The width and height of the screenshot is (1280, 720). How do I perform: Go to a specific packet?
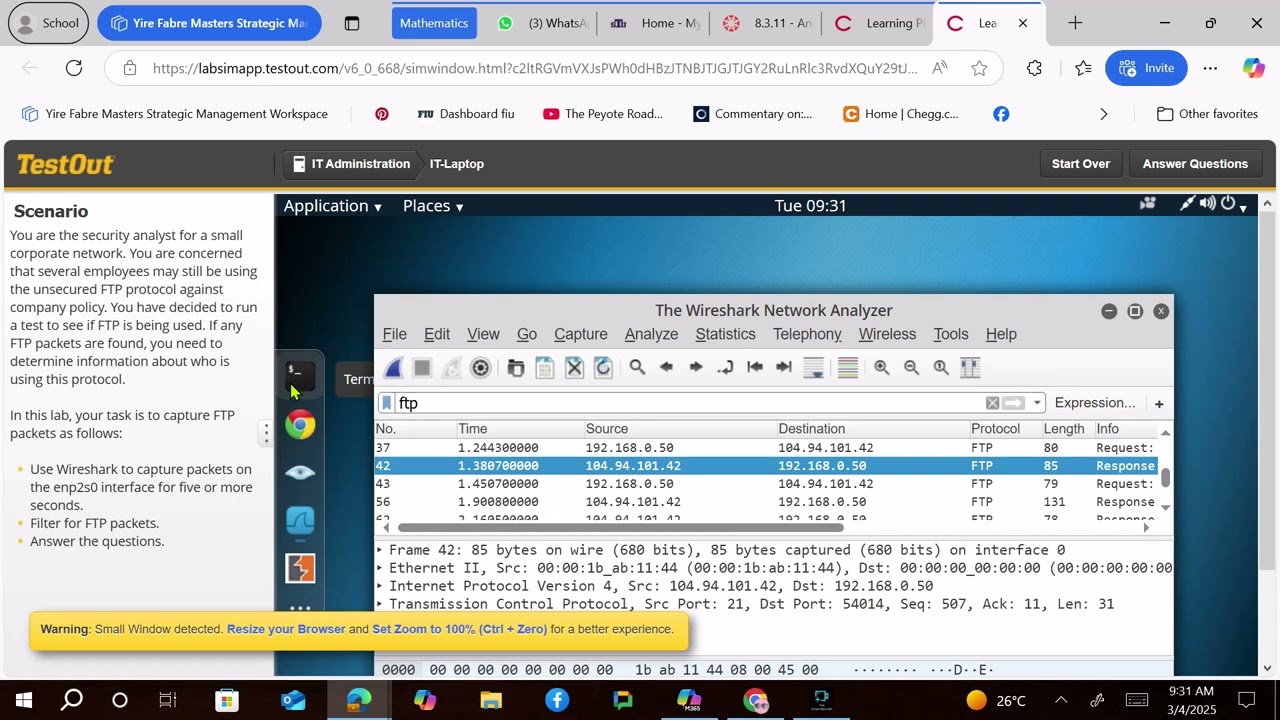726,368
